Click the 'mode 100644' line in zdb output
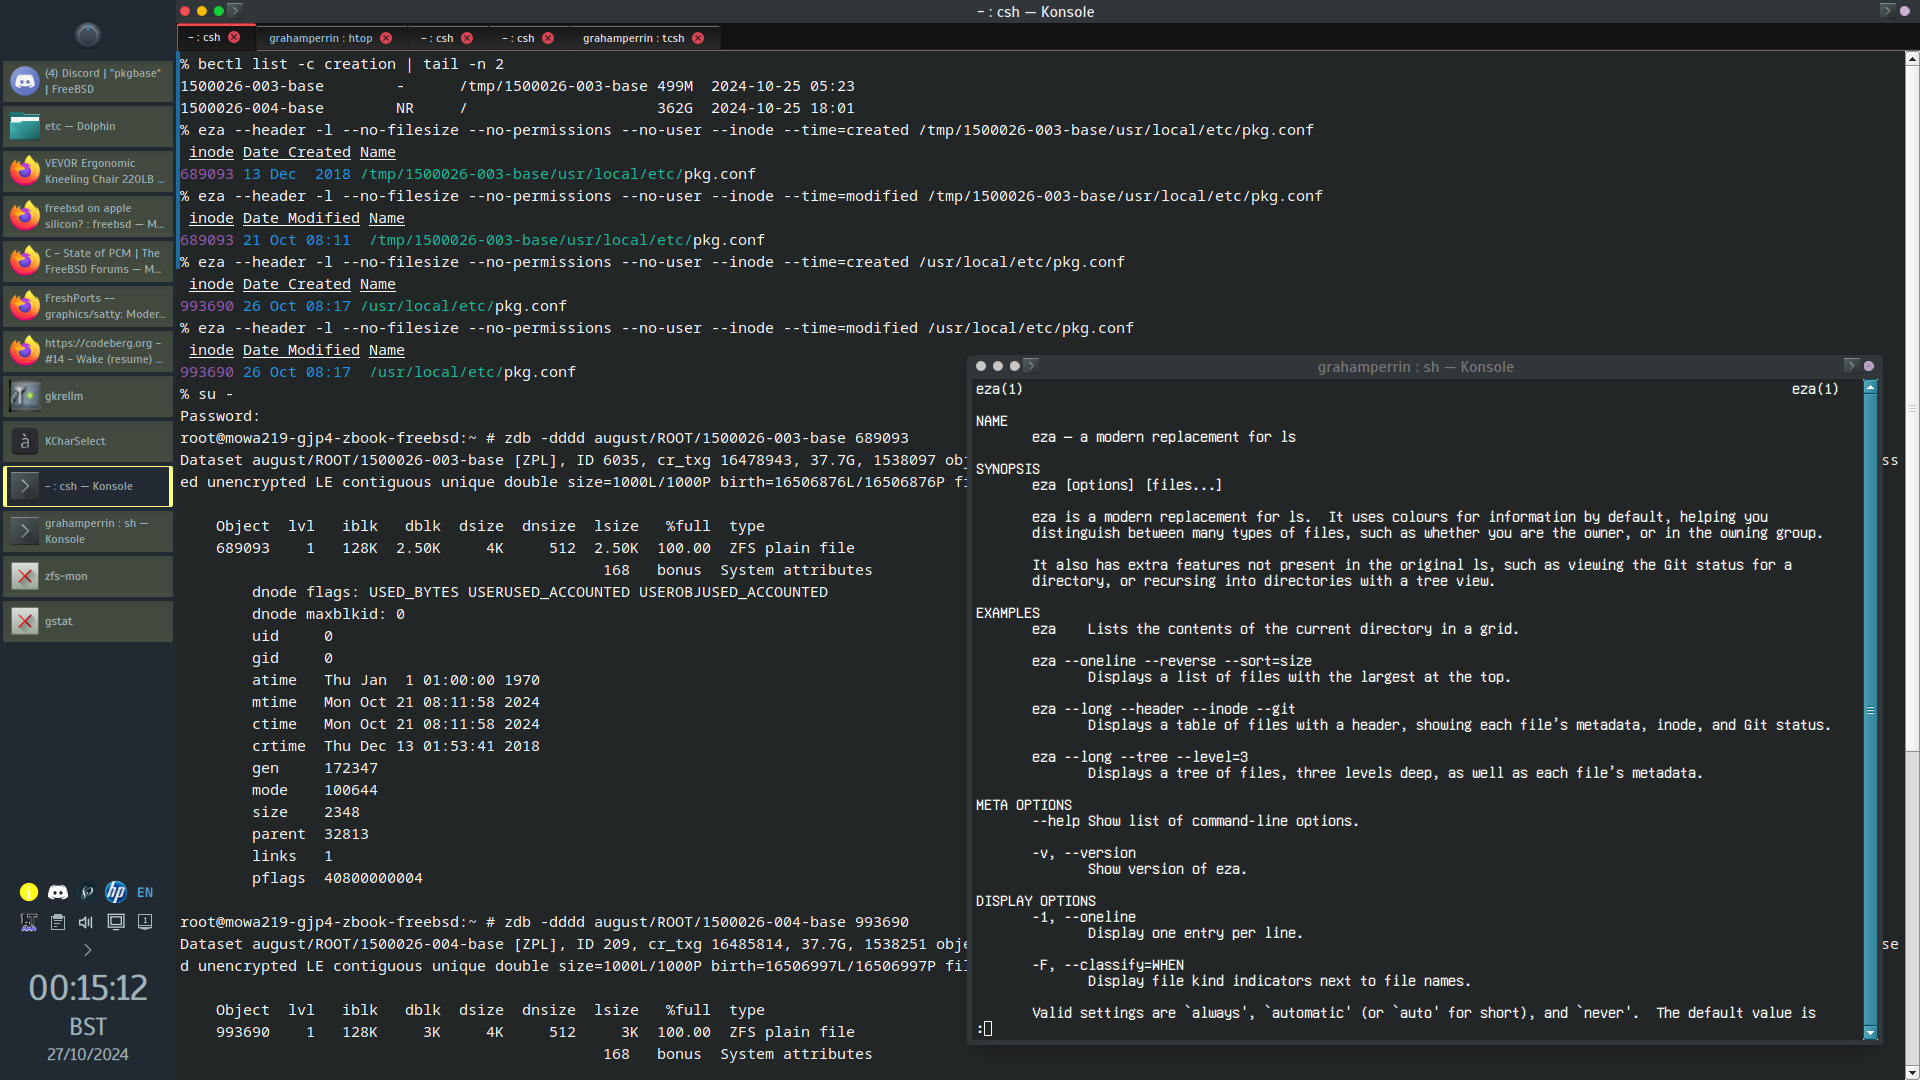This screenshot has width=1920, height=1080. [315, 790]
